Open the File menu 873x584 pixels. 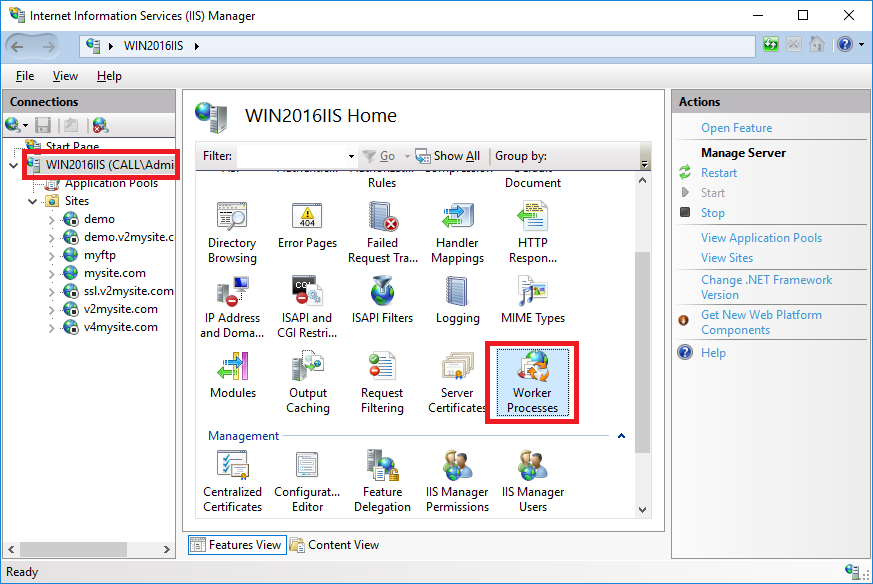pos(25,76)
